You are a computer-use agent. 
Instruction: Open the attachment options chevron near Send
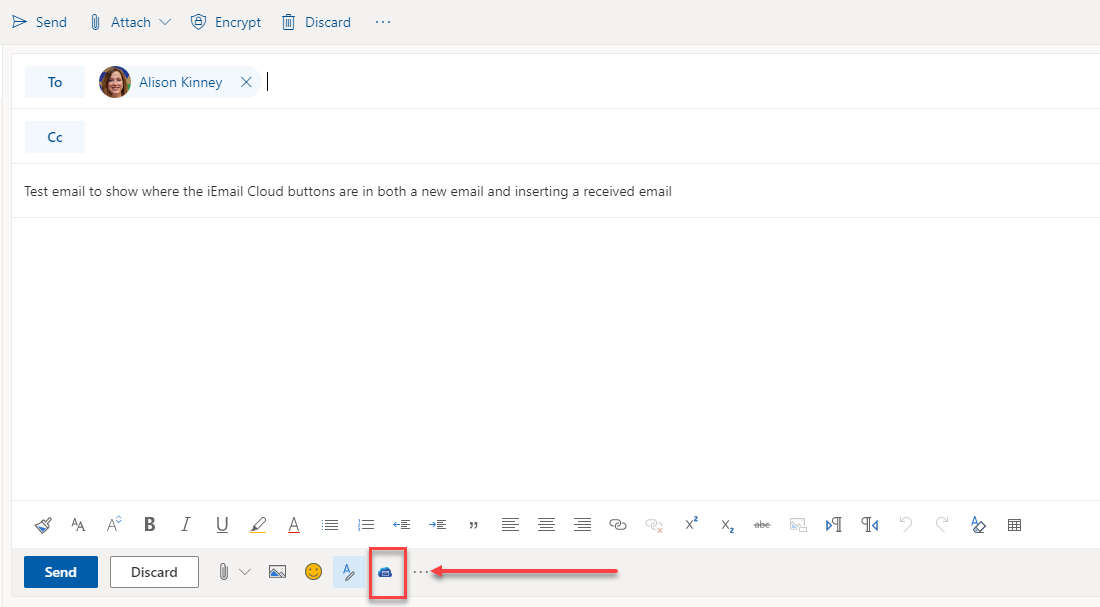point(245,571)
